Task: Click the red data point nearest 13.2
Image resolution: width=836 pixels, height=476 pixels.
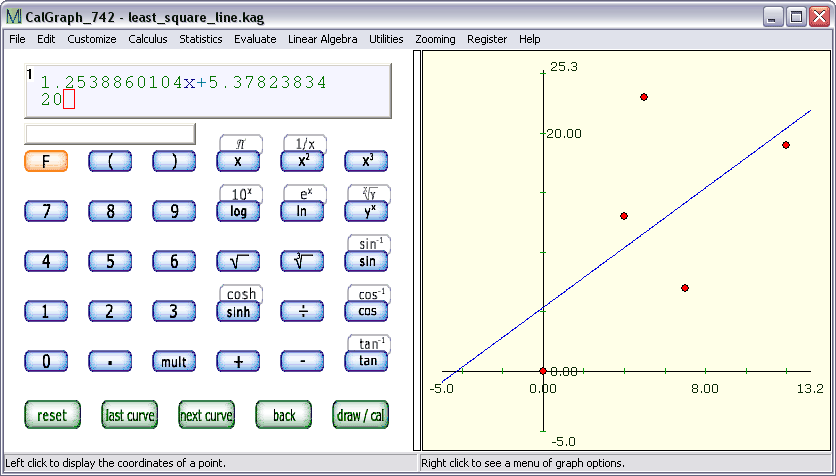Action: [786, 145]
